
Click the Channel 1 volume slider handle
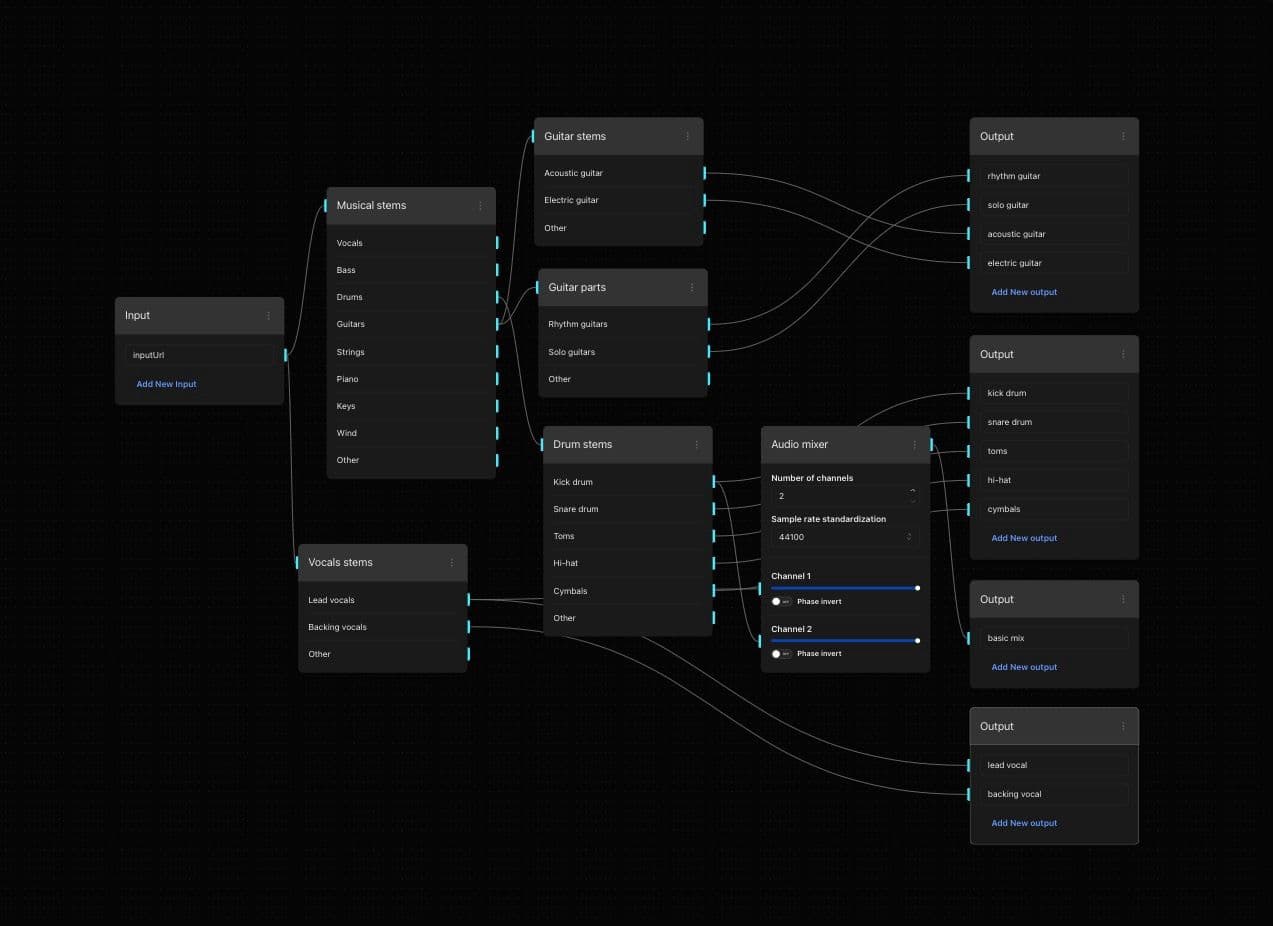(917, 588)
